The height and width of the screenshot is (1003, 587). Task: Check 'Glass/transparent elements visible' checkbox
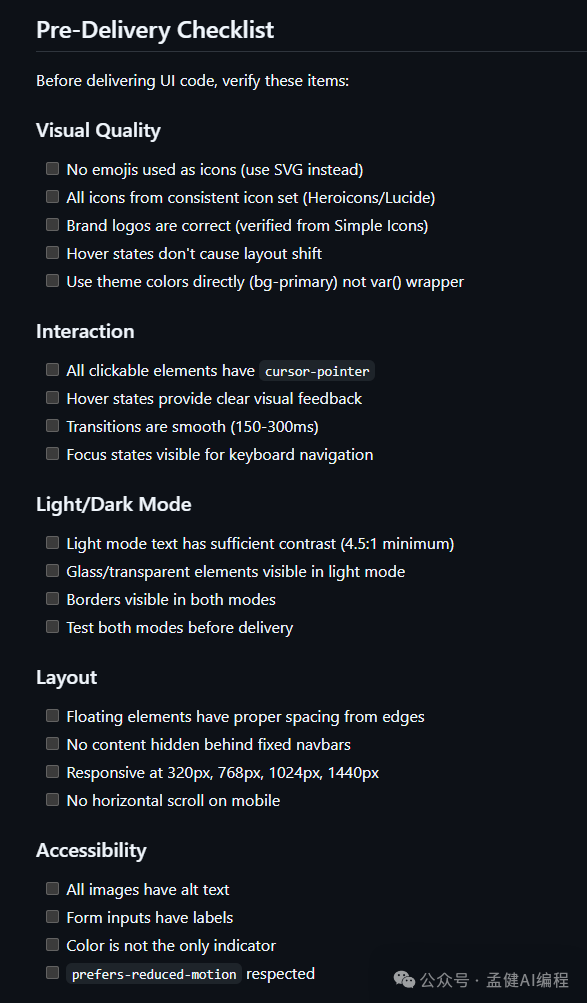[52, 571]
